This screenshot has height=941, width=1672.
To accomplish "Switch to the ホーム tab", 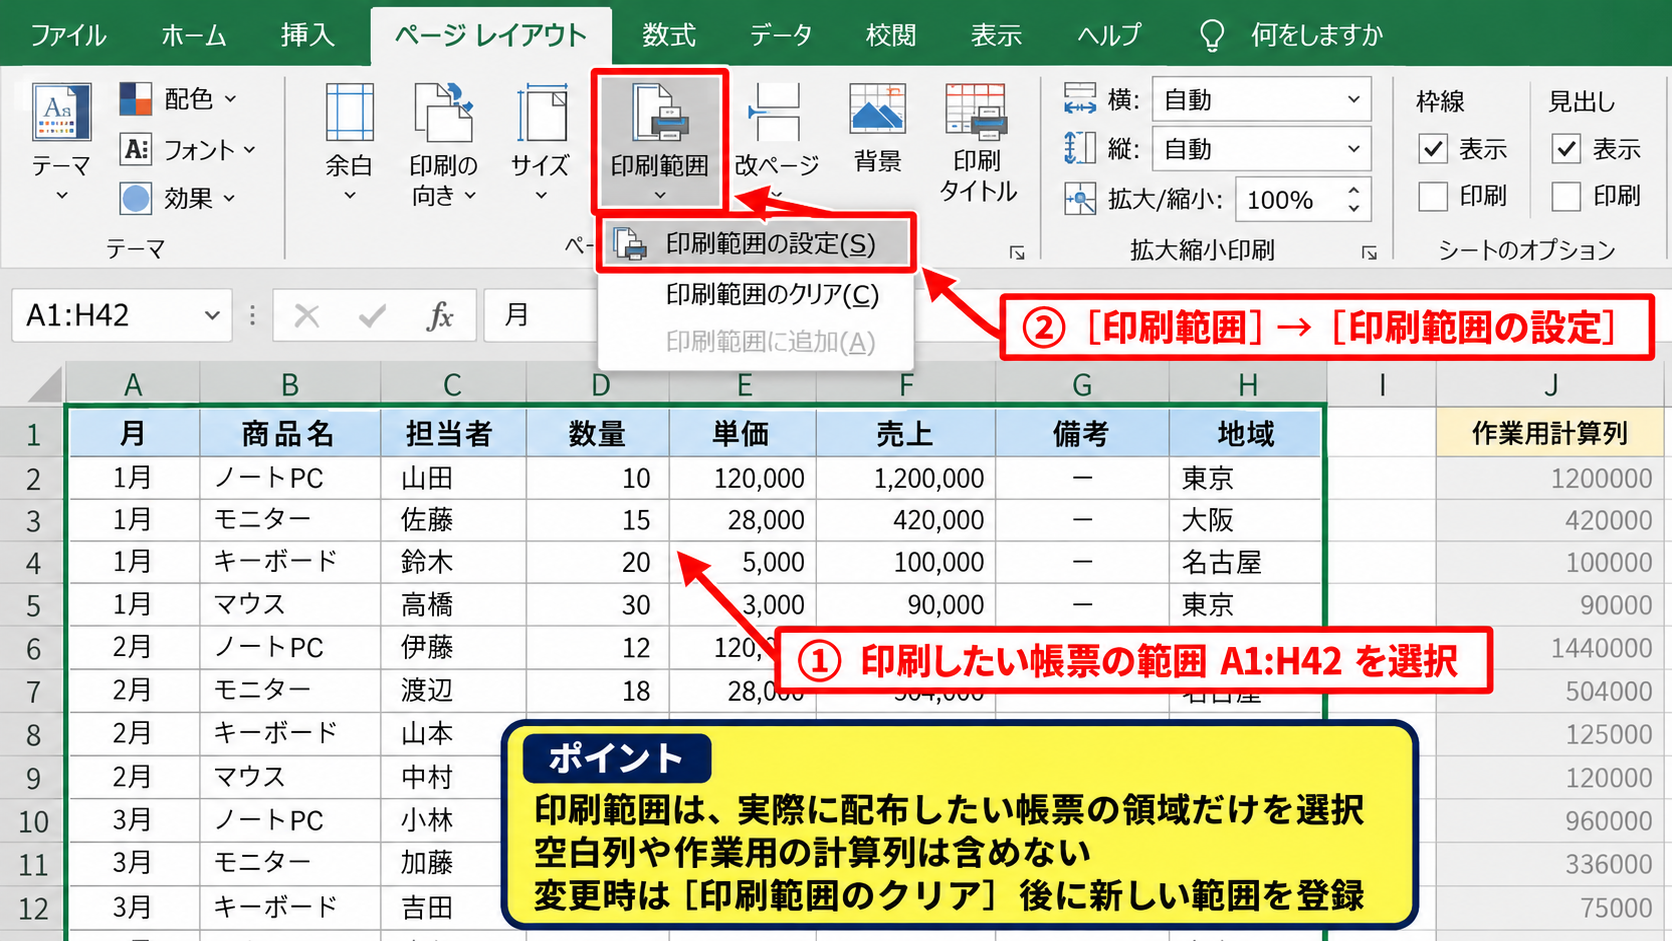I will coord(193,35).
